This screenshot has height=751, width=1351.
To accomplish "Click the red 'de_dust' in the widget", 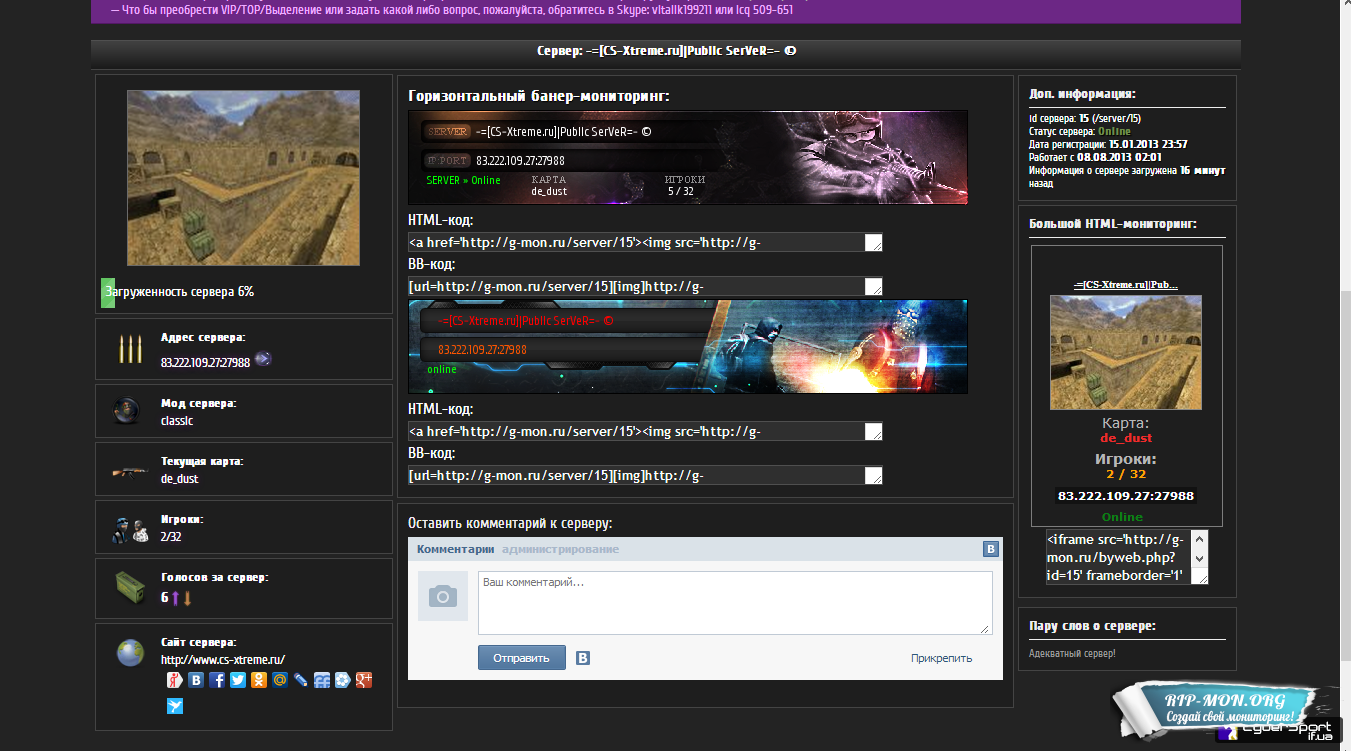I will (x=1126, y=438).
